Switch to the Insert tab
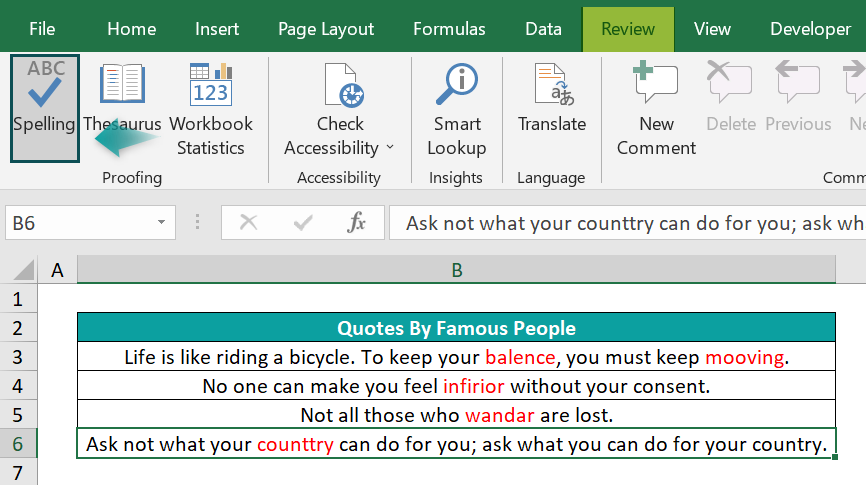The width and height of the screenshot is (866, 485). click(x=216, y=29)
